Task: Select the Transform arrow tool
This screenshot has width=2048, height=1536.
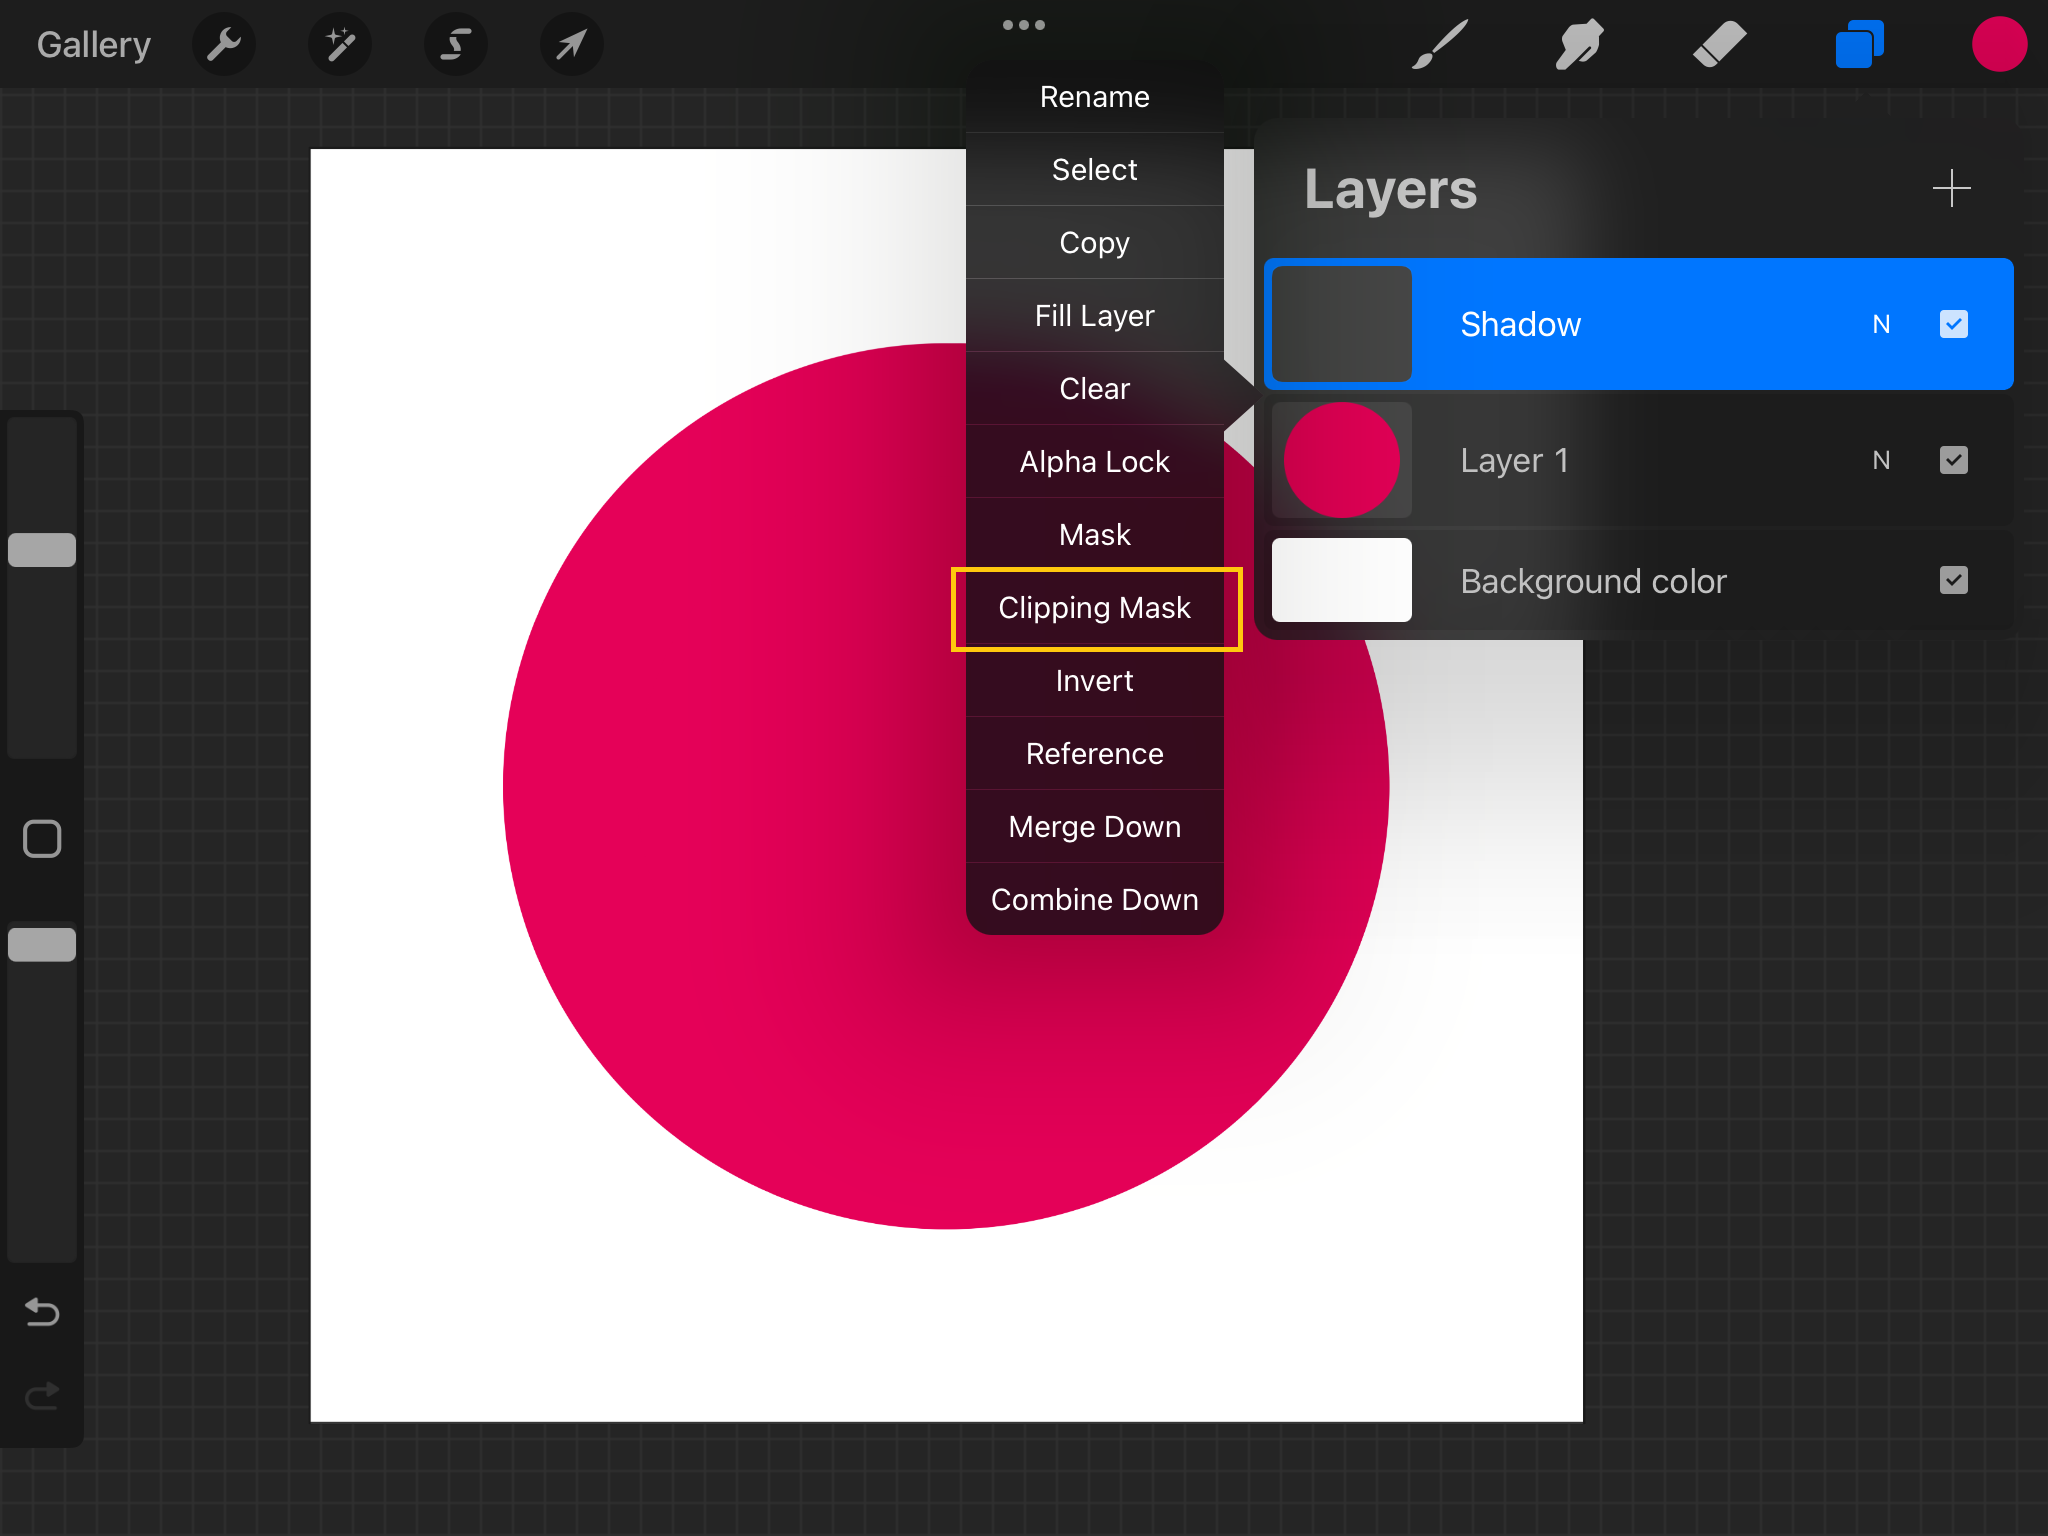Action: pyautogui.click(x=571, y=44)
